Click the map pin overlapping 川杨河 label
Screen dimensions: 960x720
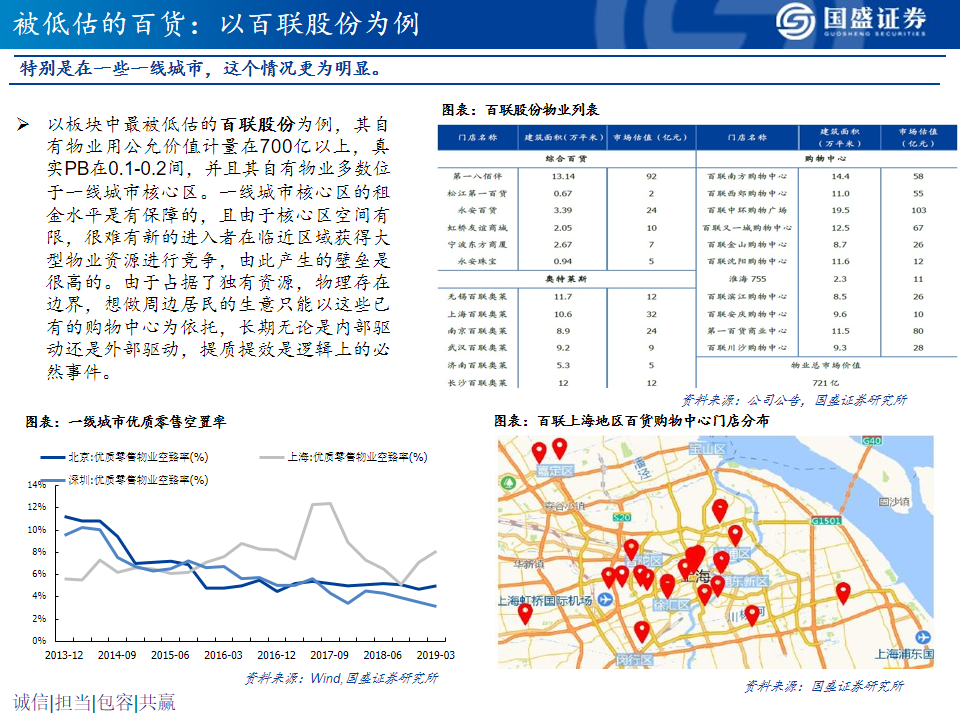point(752,614)
